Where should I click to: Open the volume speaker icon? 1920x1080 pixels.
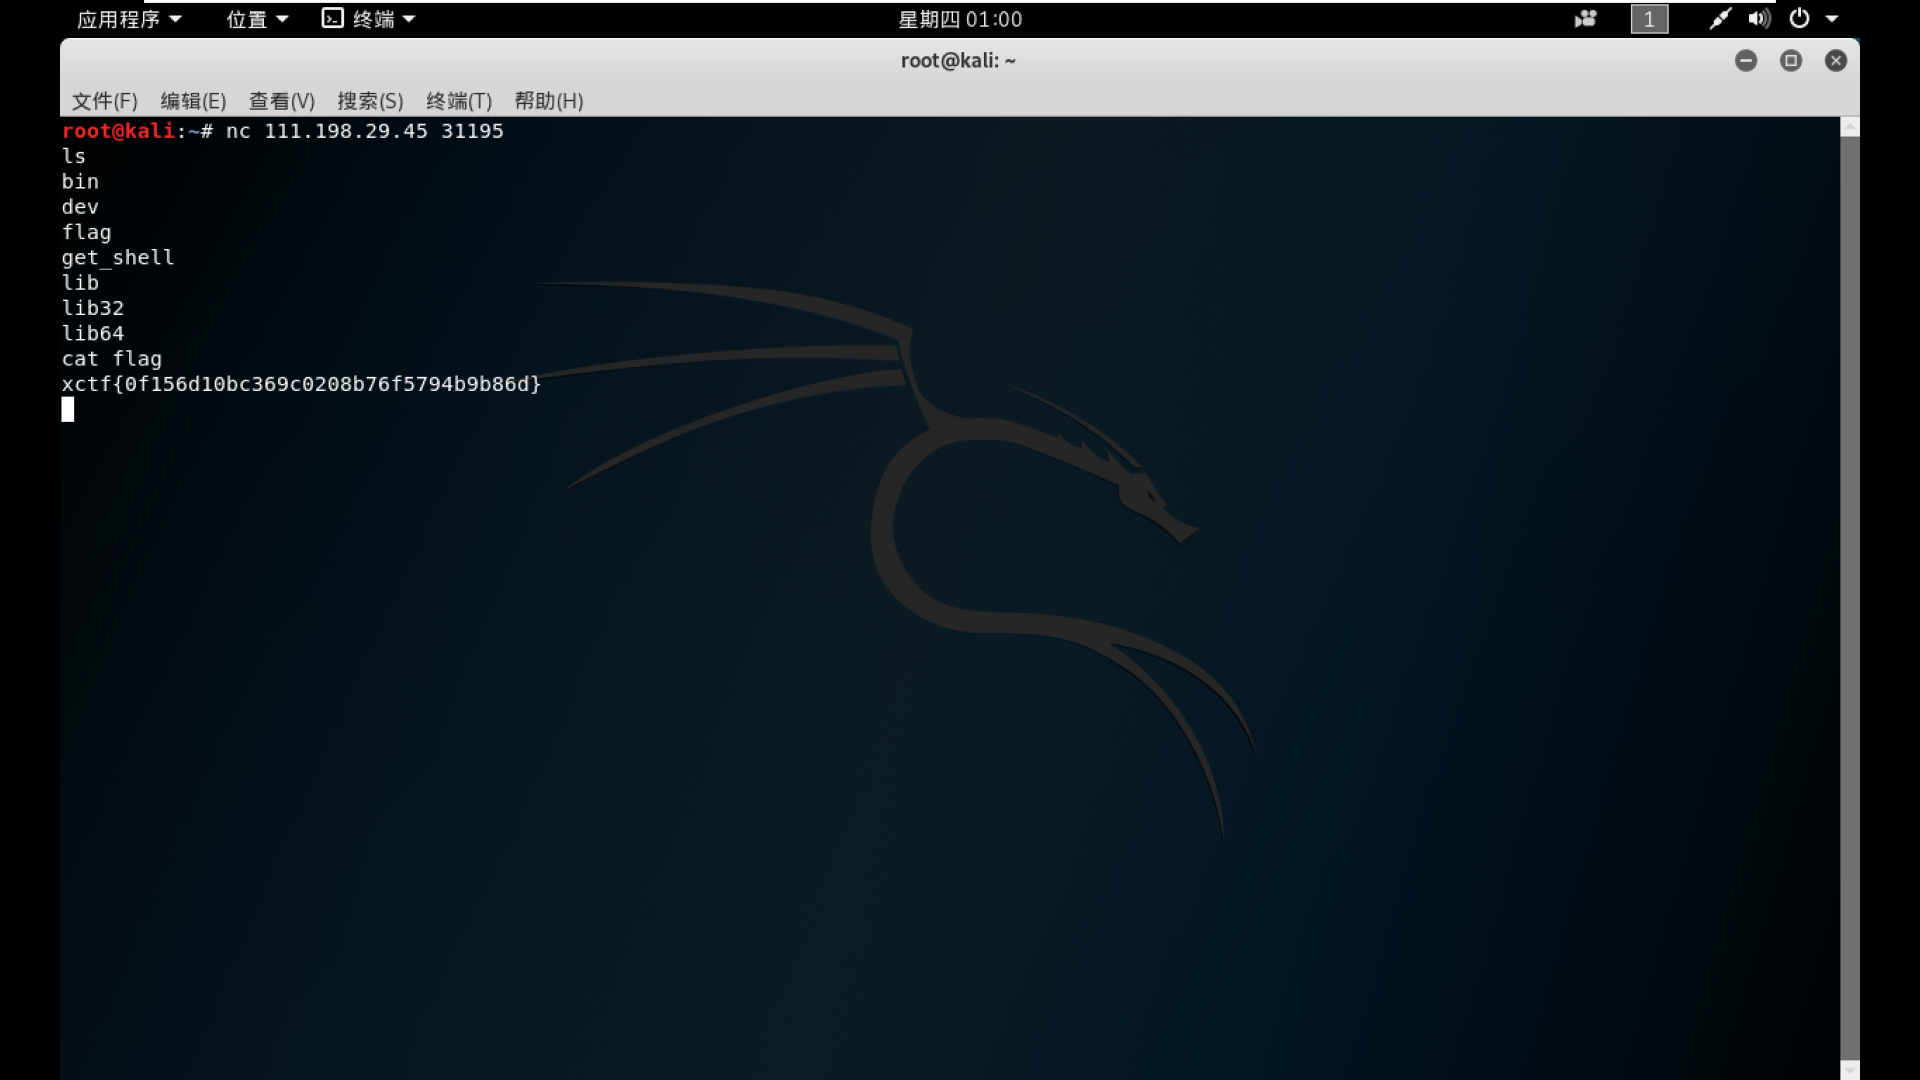(x=1759, y=19)
